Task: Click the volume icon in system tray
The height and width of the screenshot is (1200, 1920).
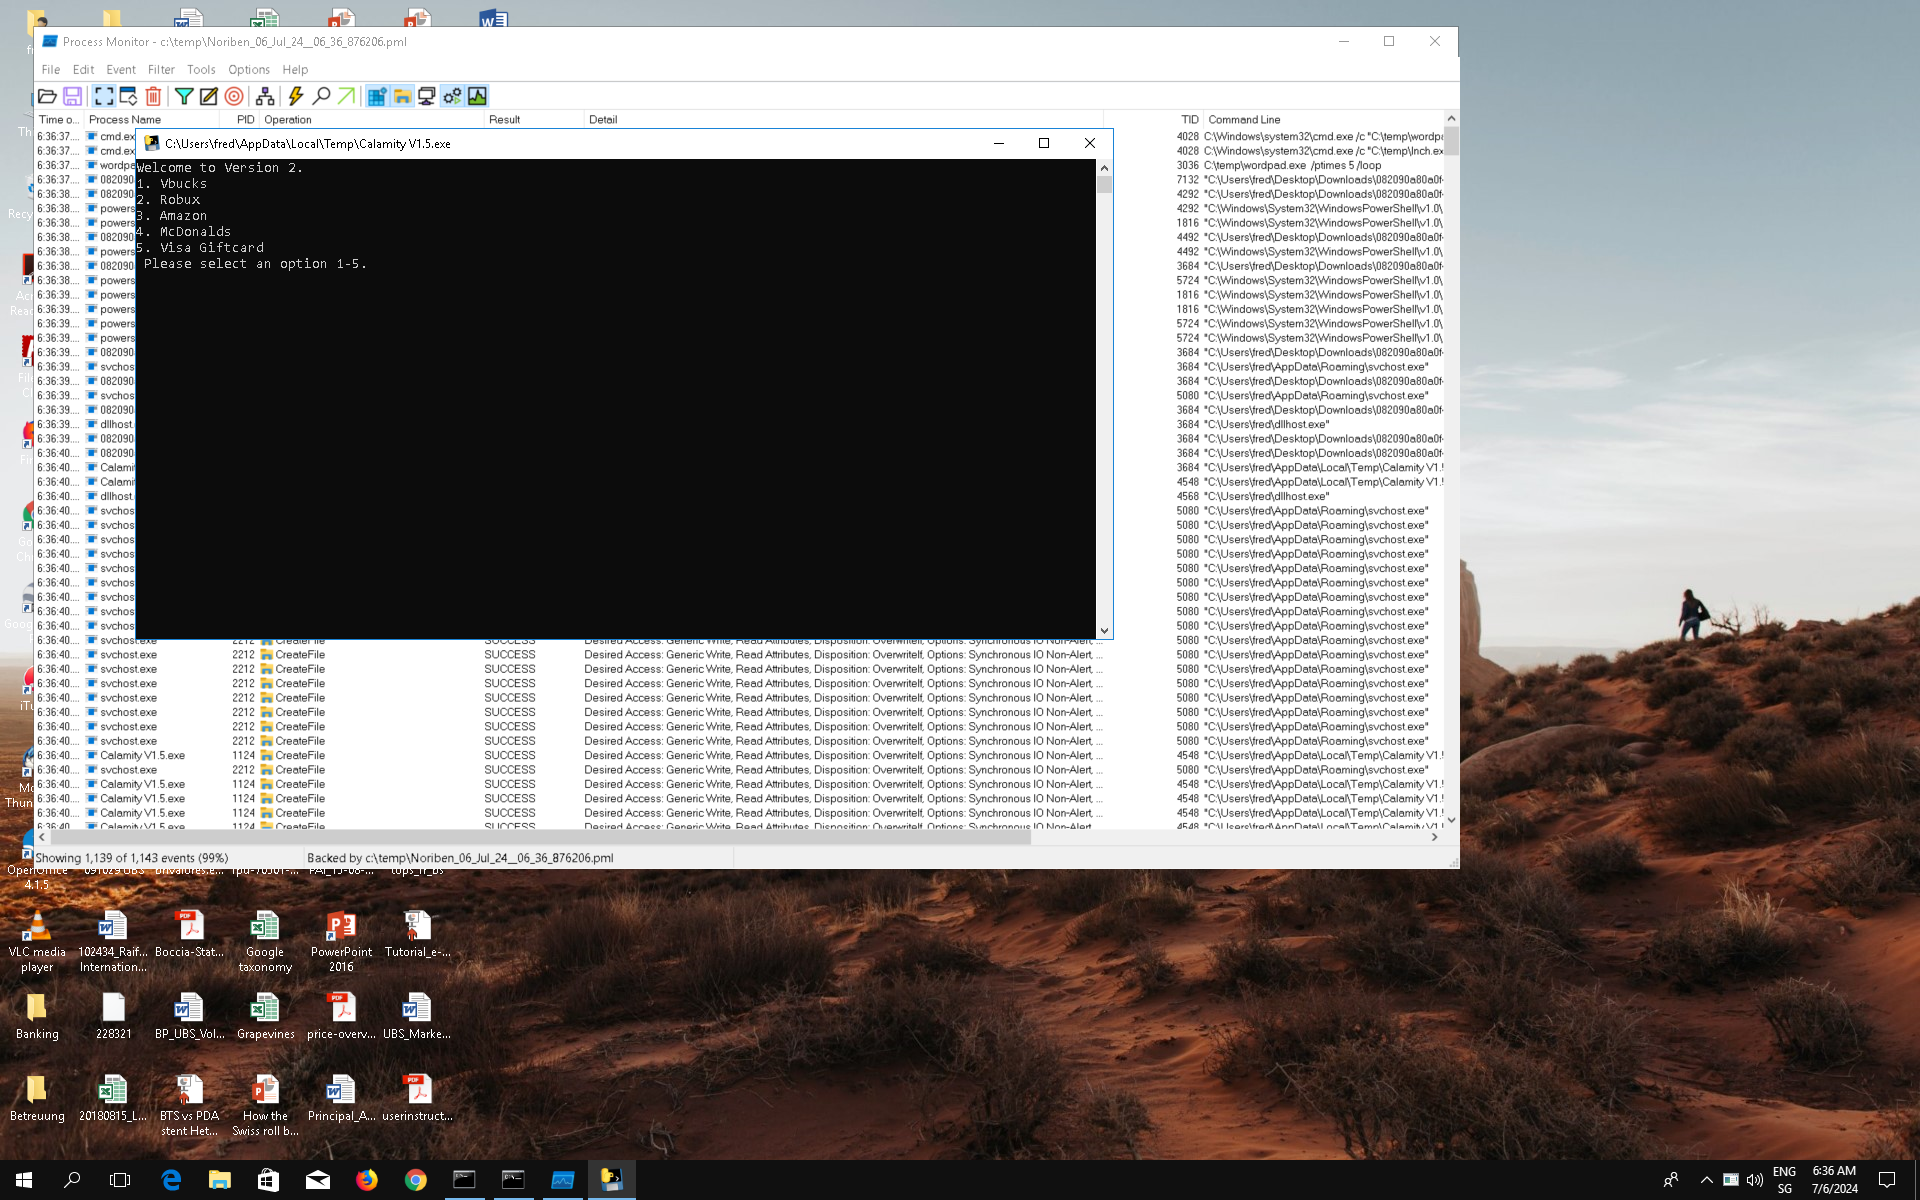Action: [x=1754, y=1180]
